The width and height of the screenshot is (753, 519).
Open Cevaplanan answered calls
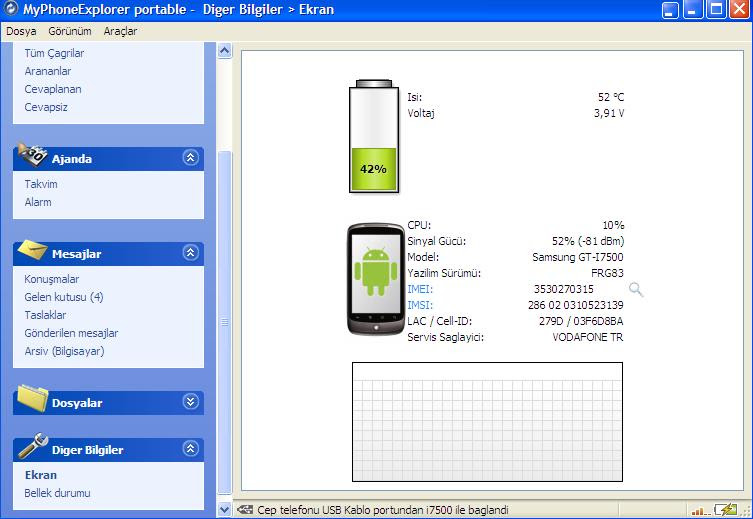(x=53, y=89)
